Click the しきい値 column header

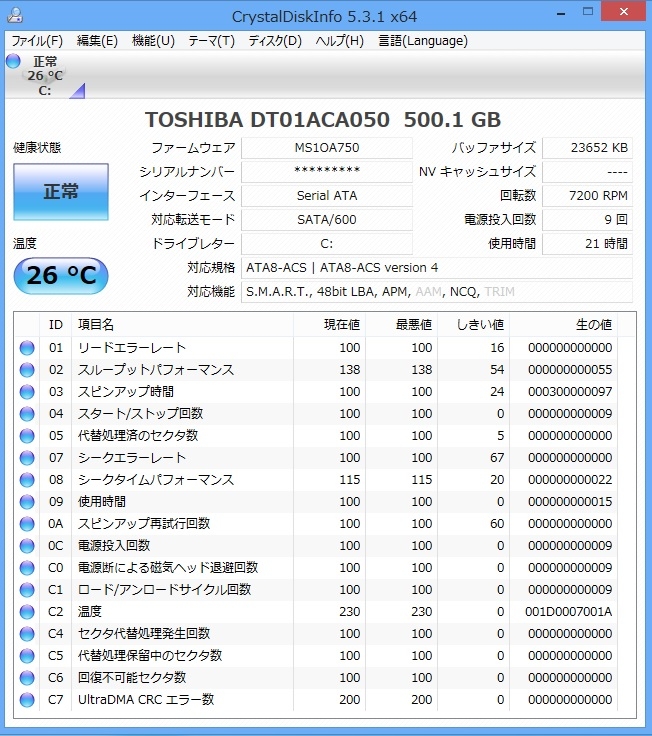474,325
